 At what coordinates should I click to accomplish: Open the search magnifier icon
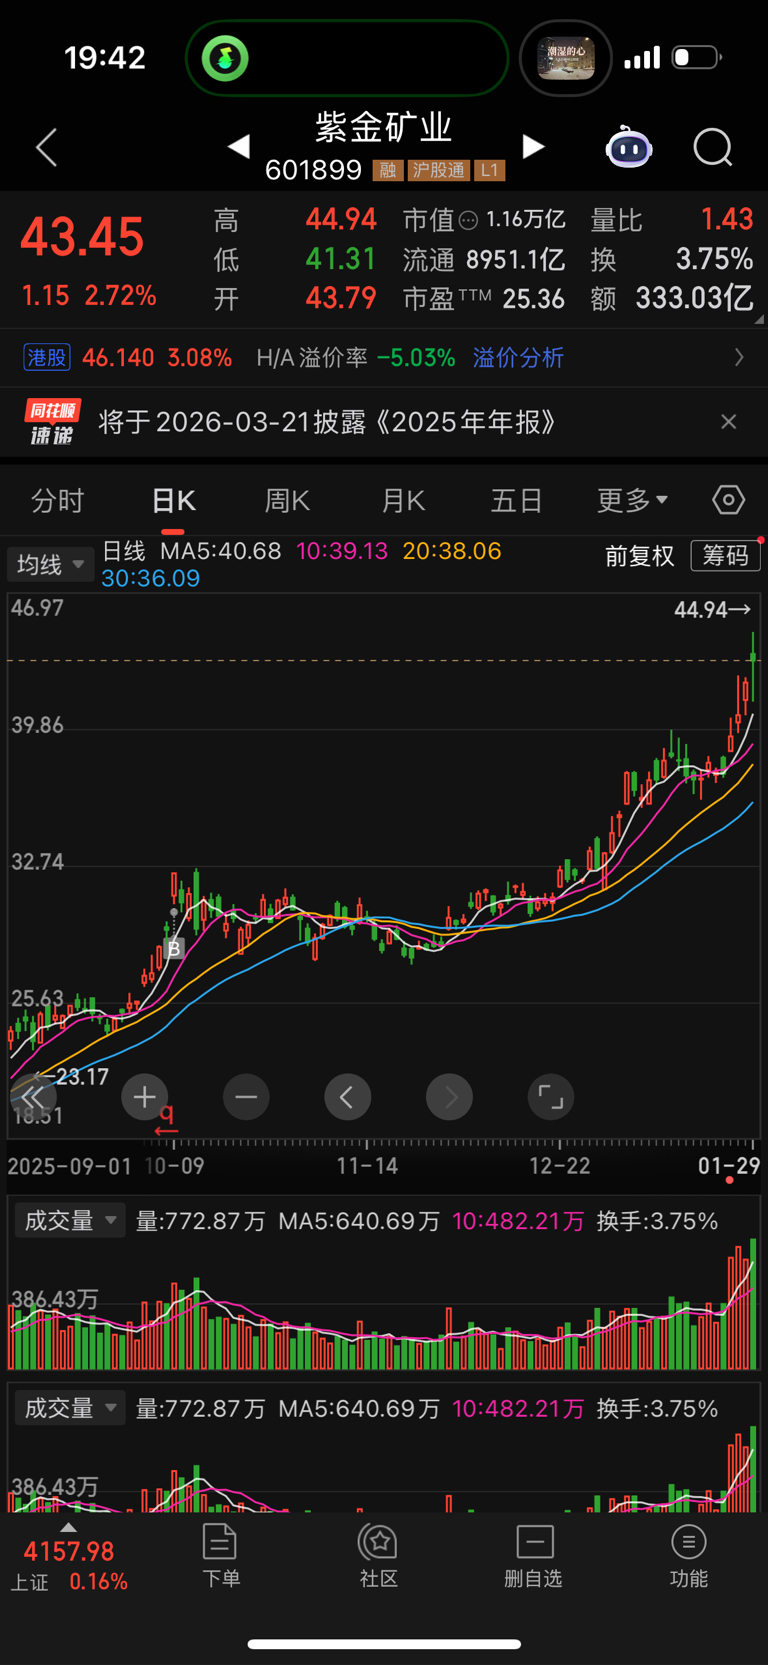point(713,148)
